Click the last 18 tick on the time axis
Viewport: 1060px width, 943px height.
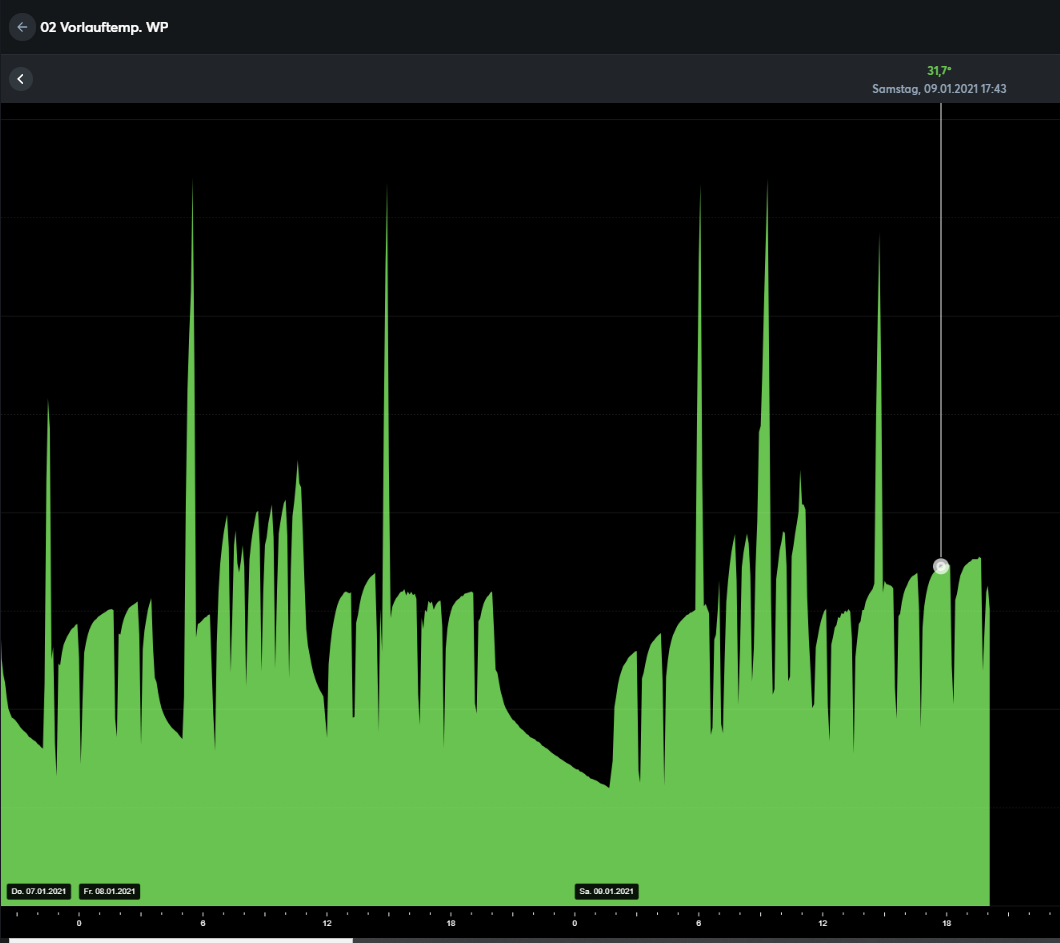[946, 923]
